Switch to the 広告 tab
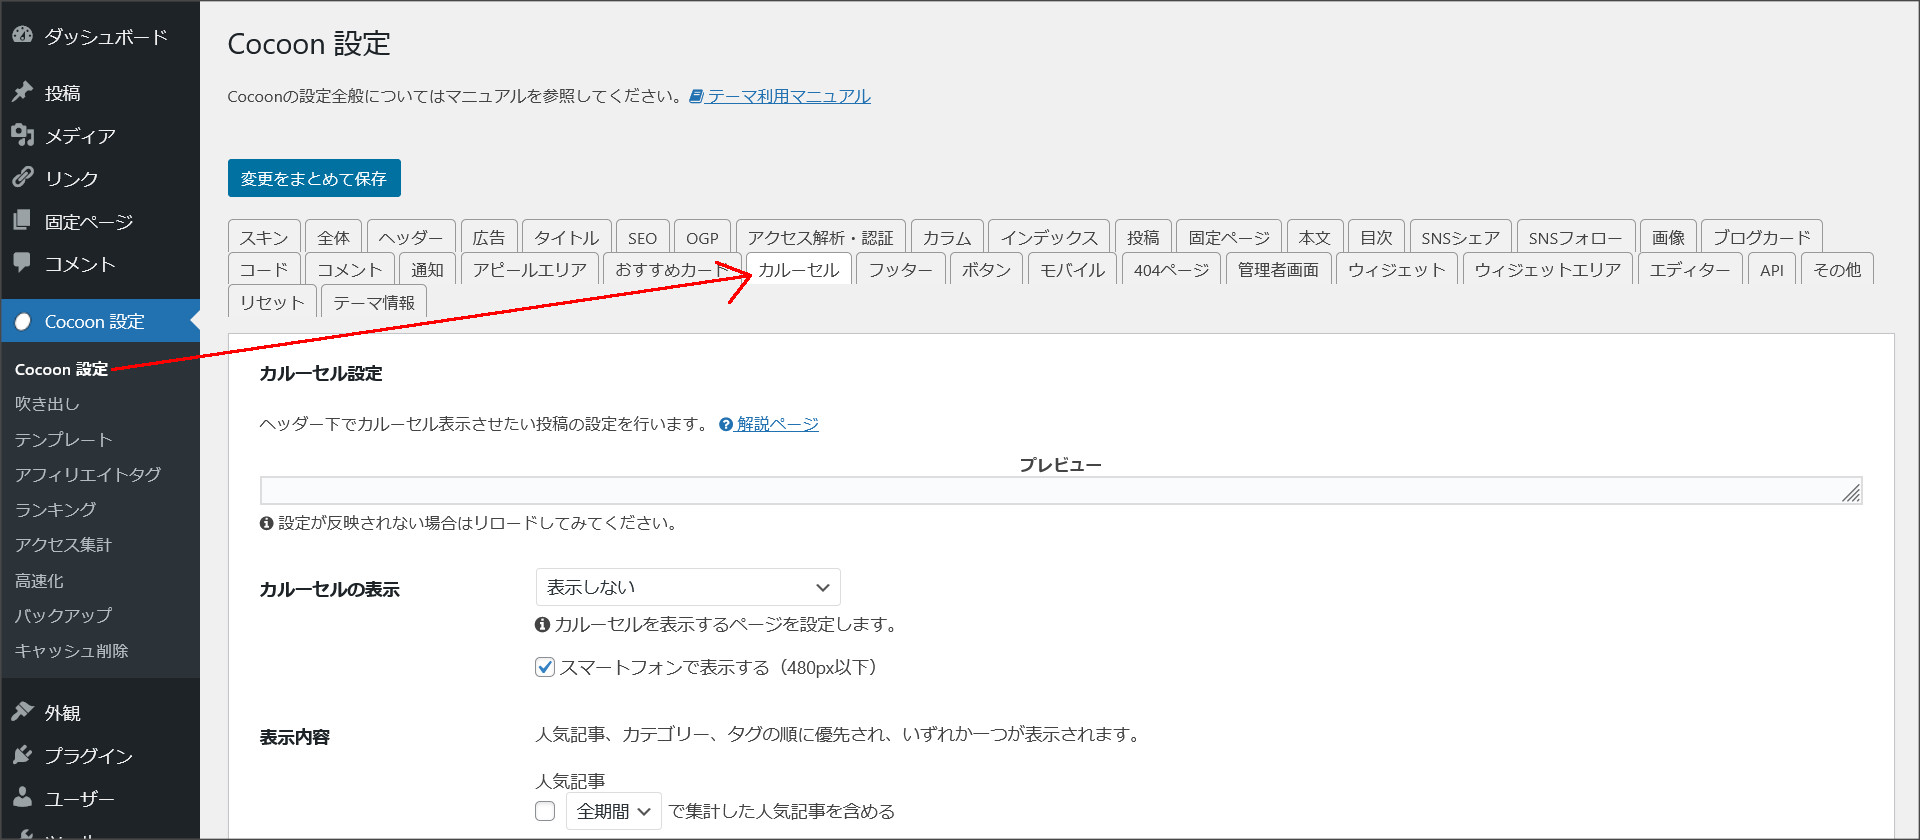 pos(489,237)
